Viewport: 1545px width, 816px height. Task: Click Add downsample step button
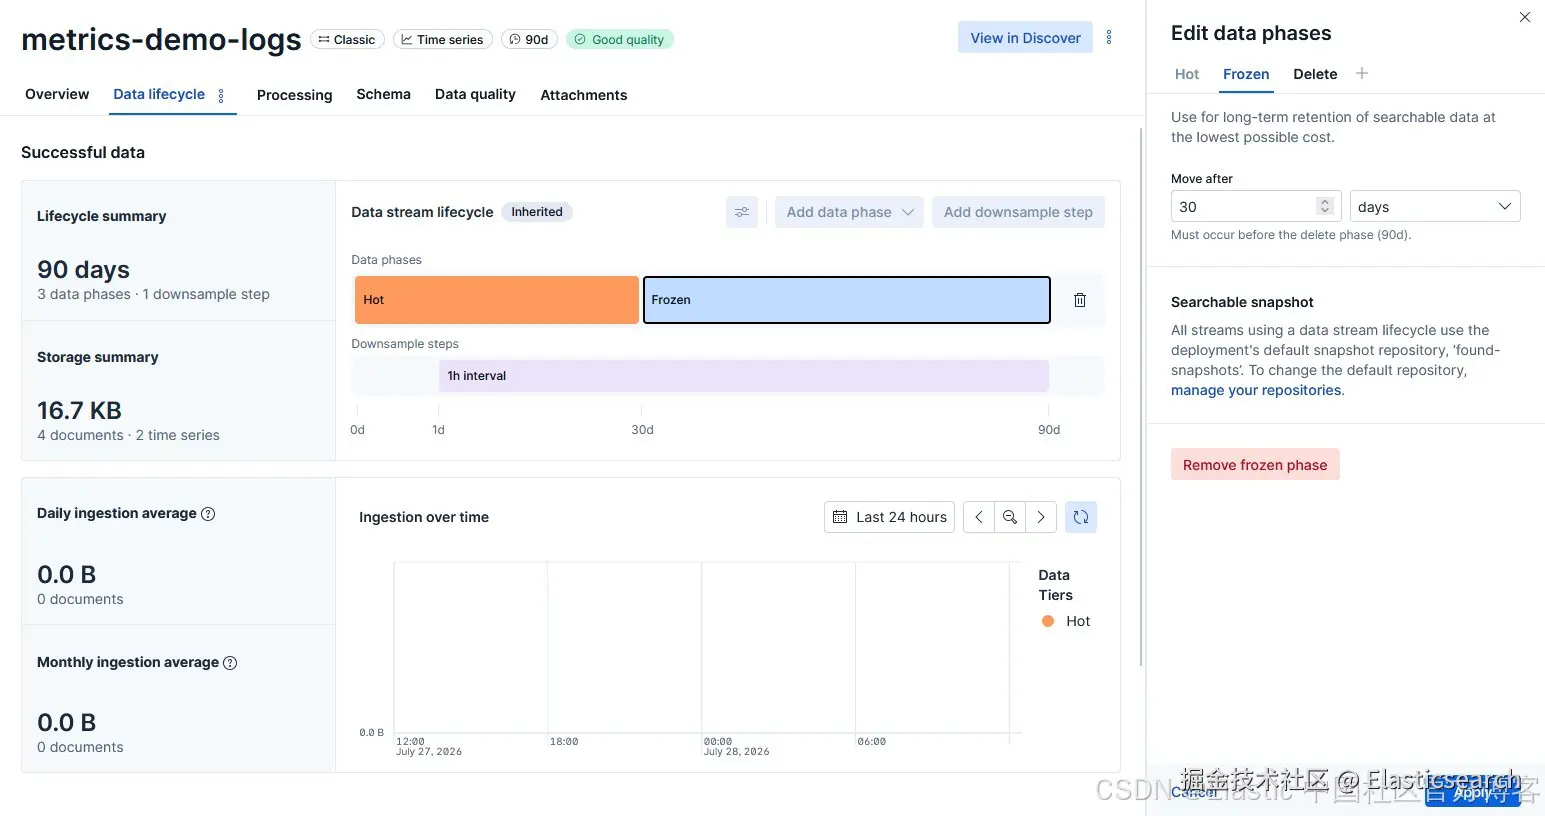click(1018, 212)
